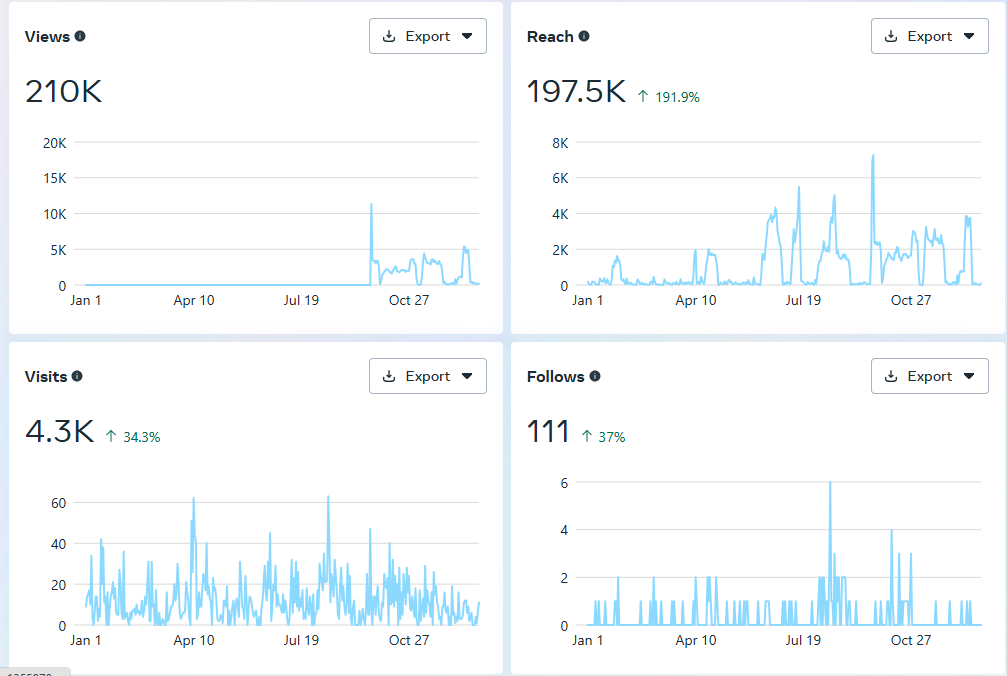Click the Follows card title
1007x676 pixels.
click(x=556, y=376)
